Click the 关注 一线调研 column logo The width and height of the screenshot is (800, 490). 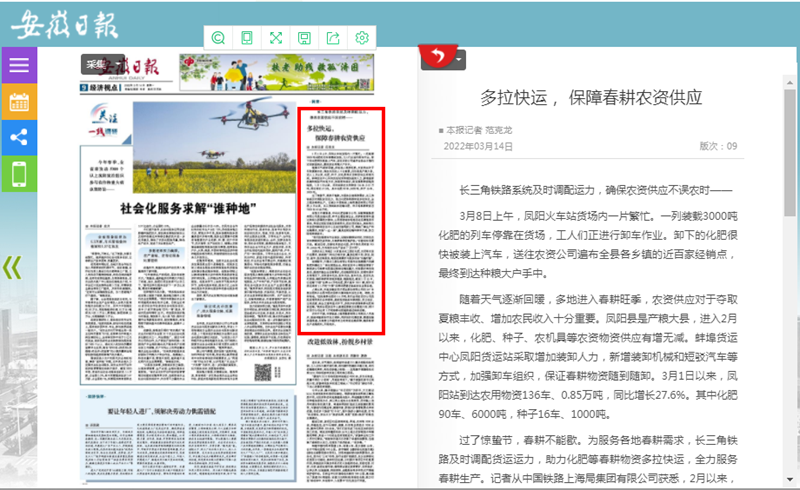105,122
